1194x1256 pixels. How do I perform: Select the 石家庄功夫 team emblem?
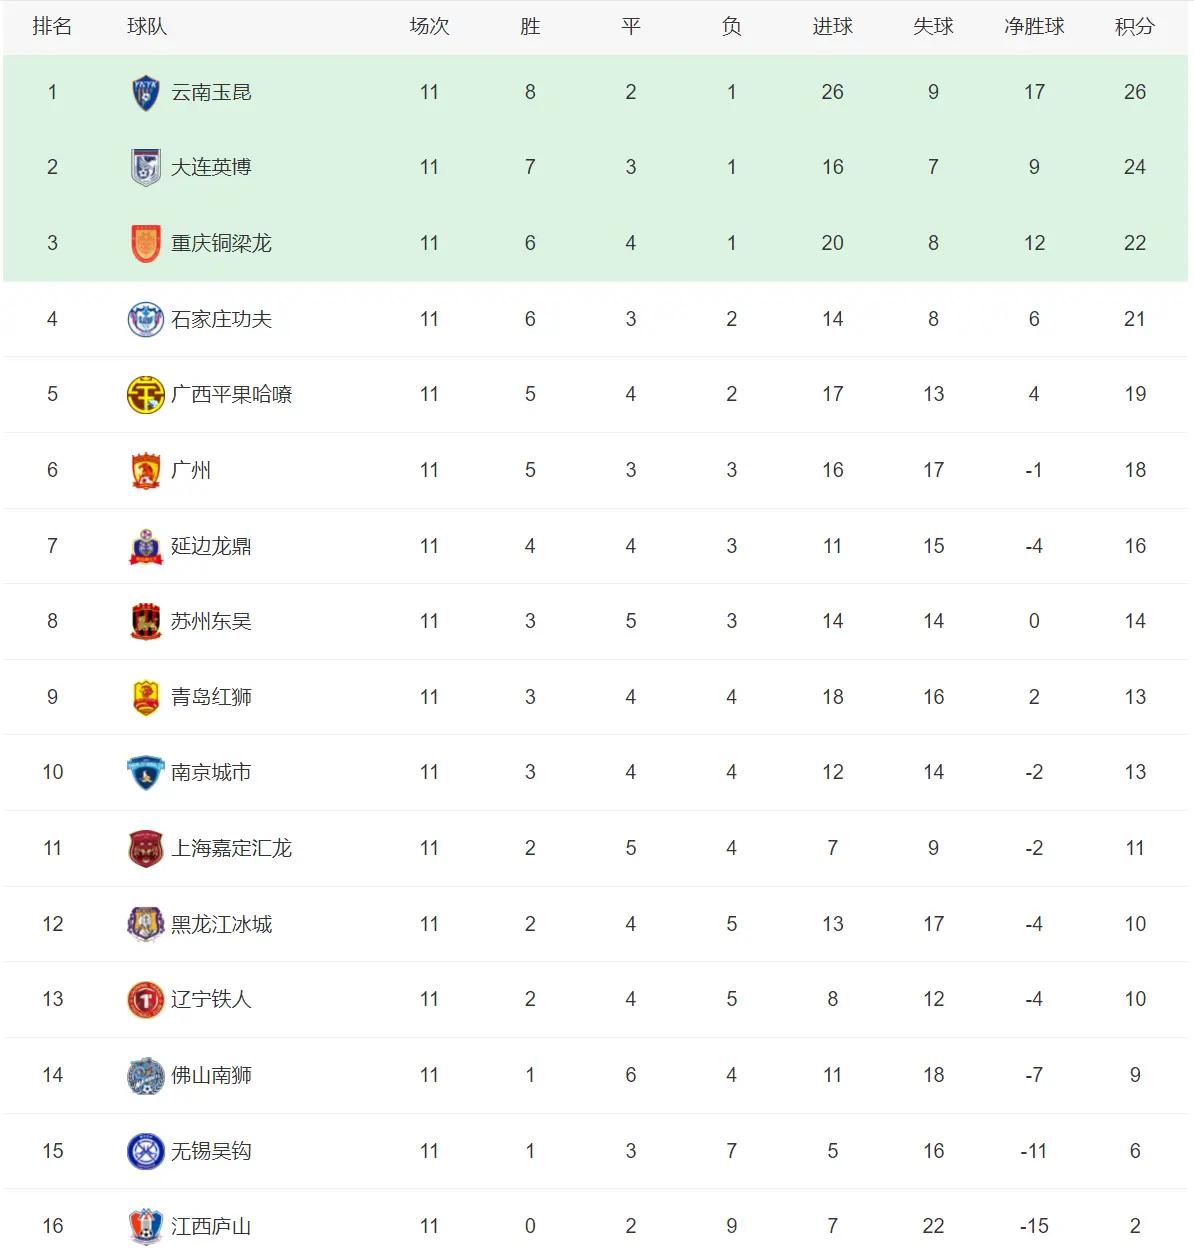click(x=146, y=319)
